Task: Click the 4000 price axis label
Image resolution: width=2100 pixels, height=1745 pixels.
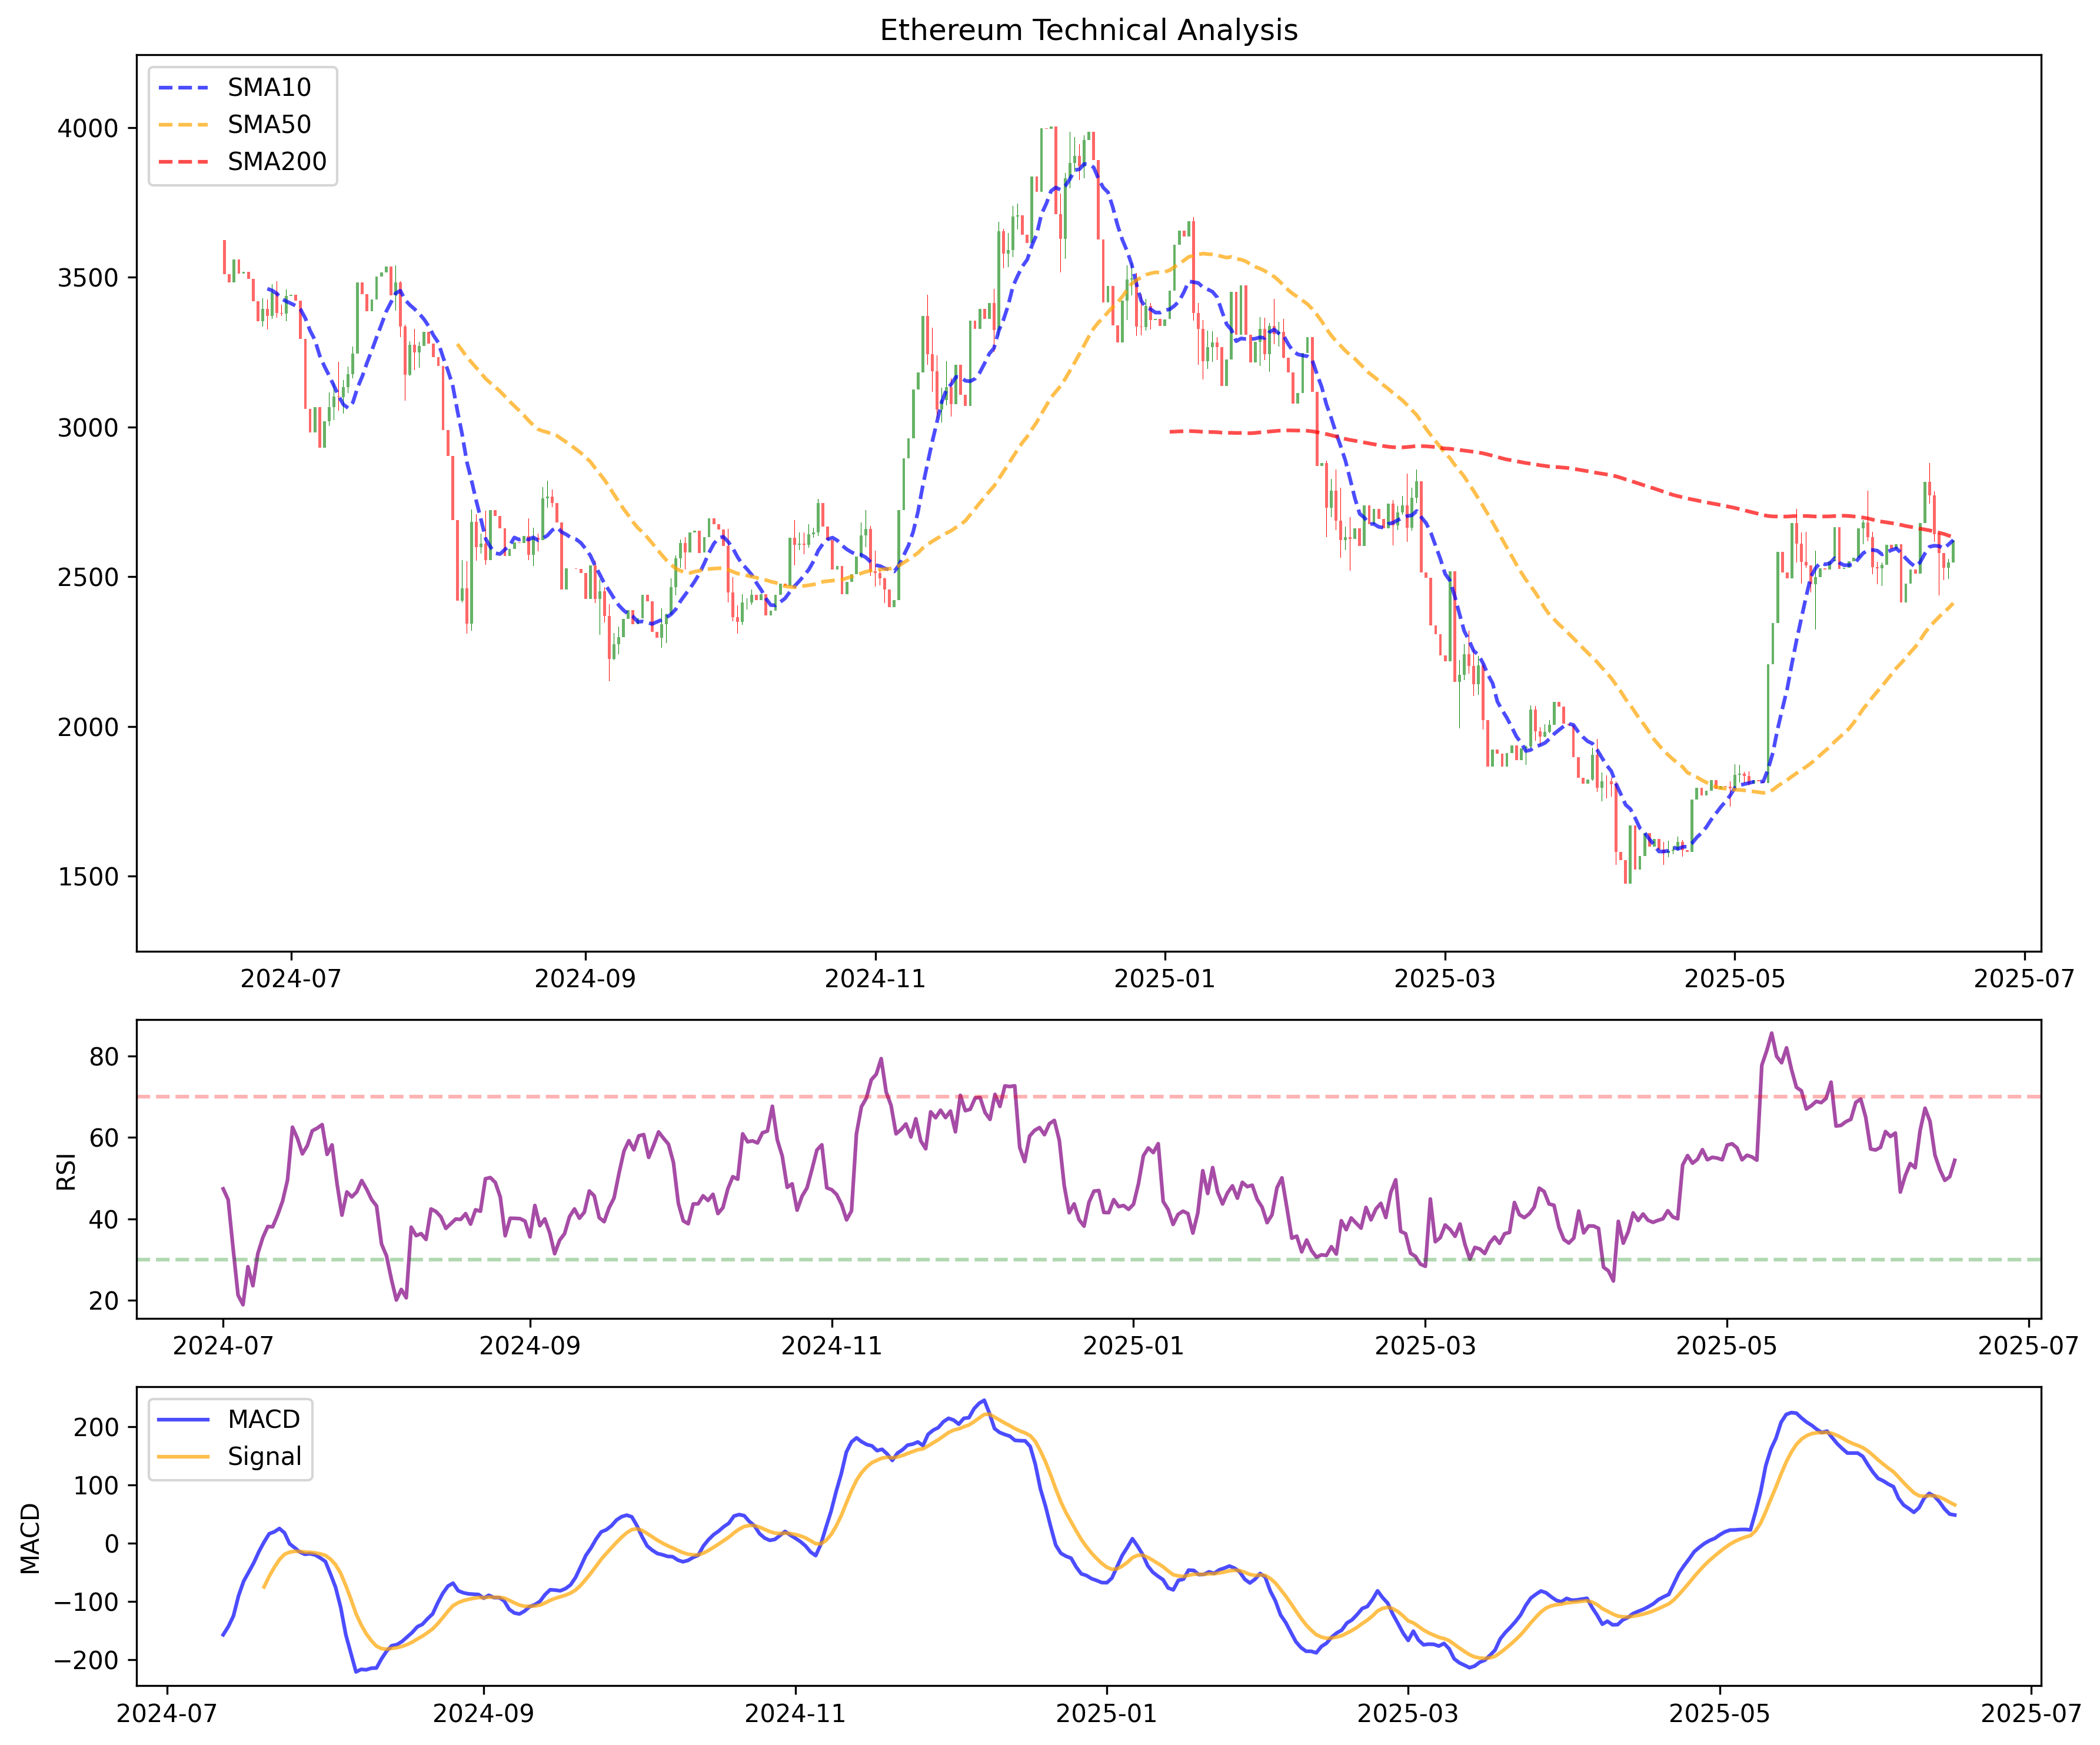Action: coord(89,129)
